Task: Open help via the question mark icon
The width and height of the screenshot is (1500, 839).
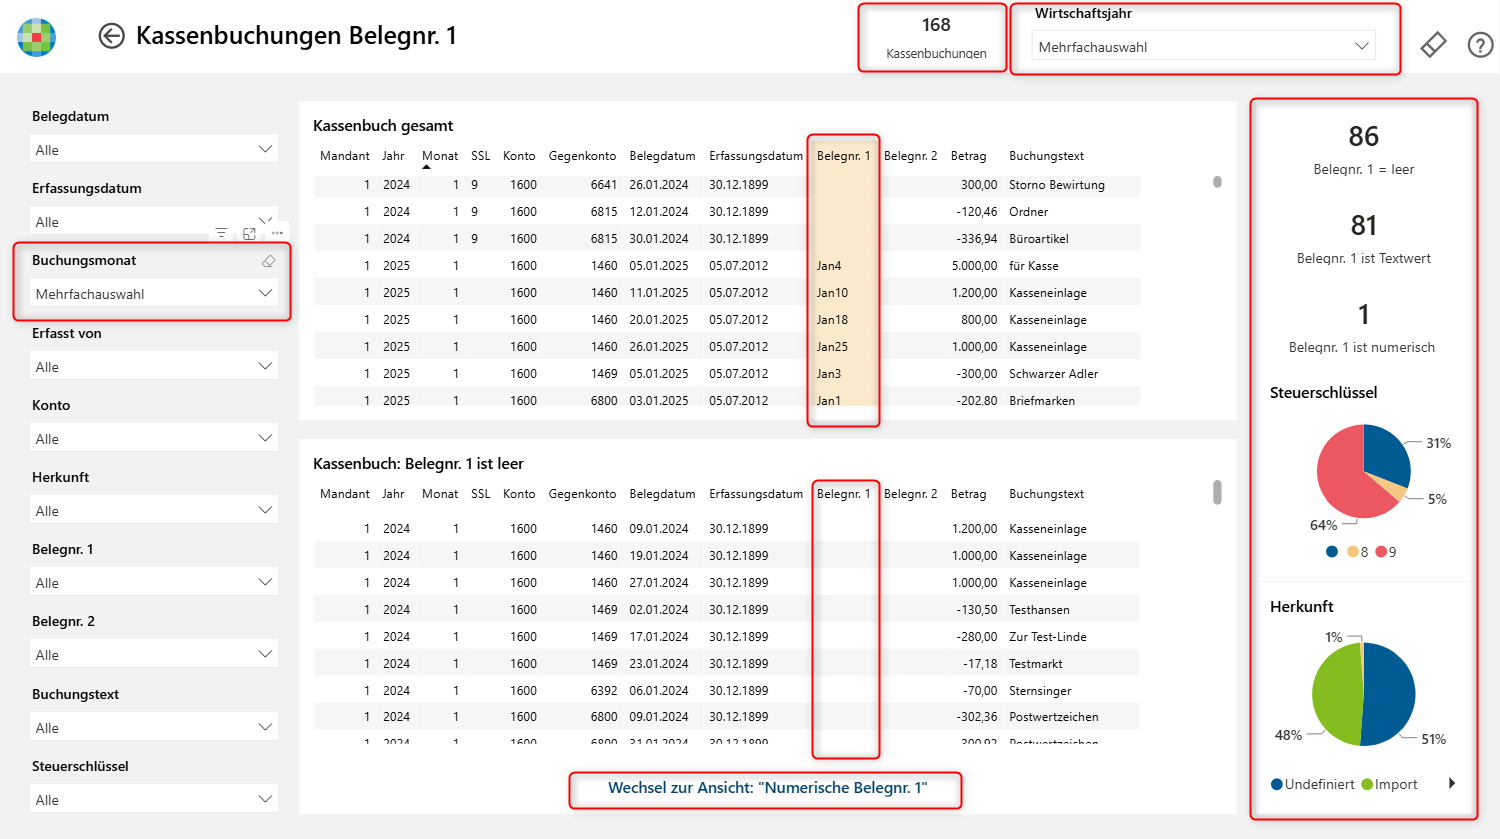Action: tap(1480, 45)
